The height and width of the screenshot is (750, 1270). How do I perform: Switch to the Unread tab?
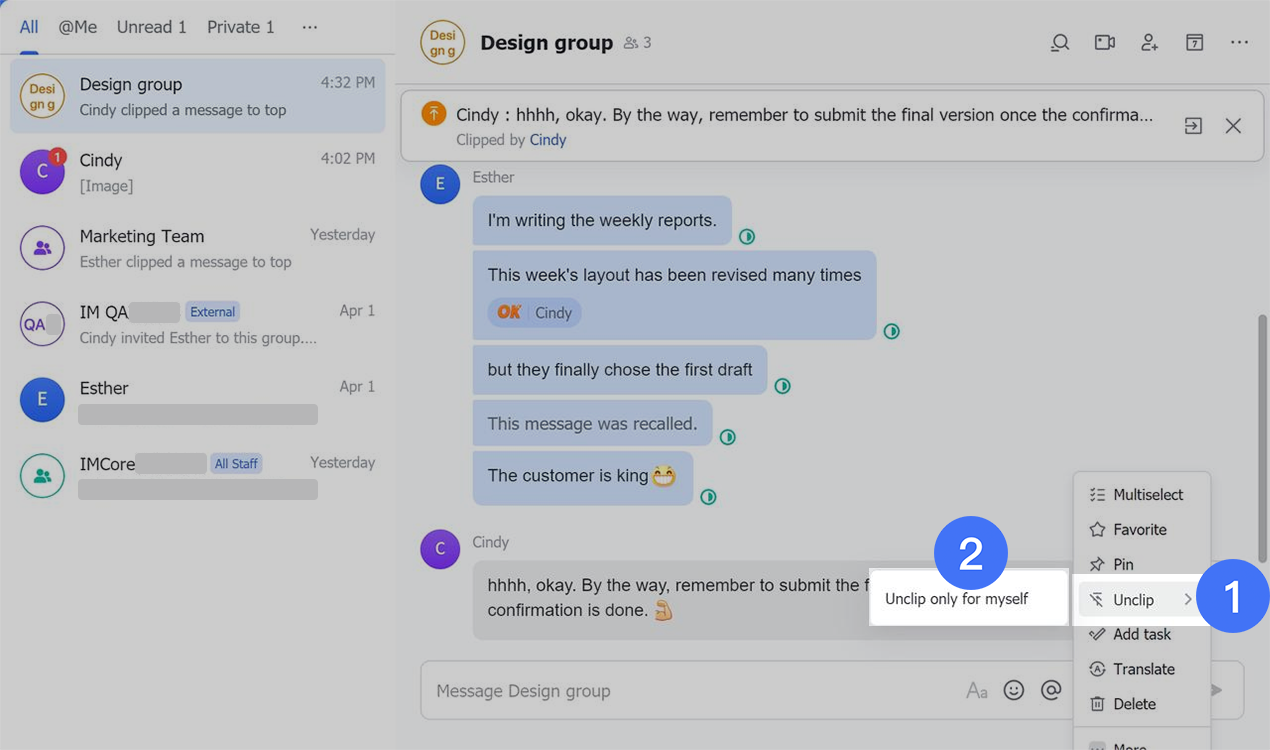[x=151, y=27]
